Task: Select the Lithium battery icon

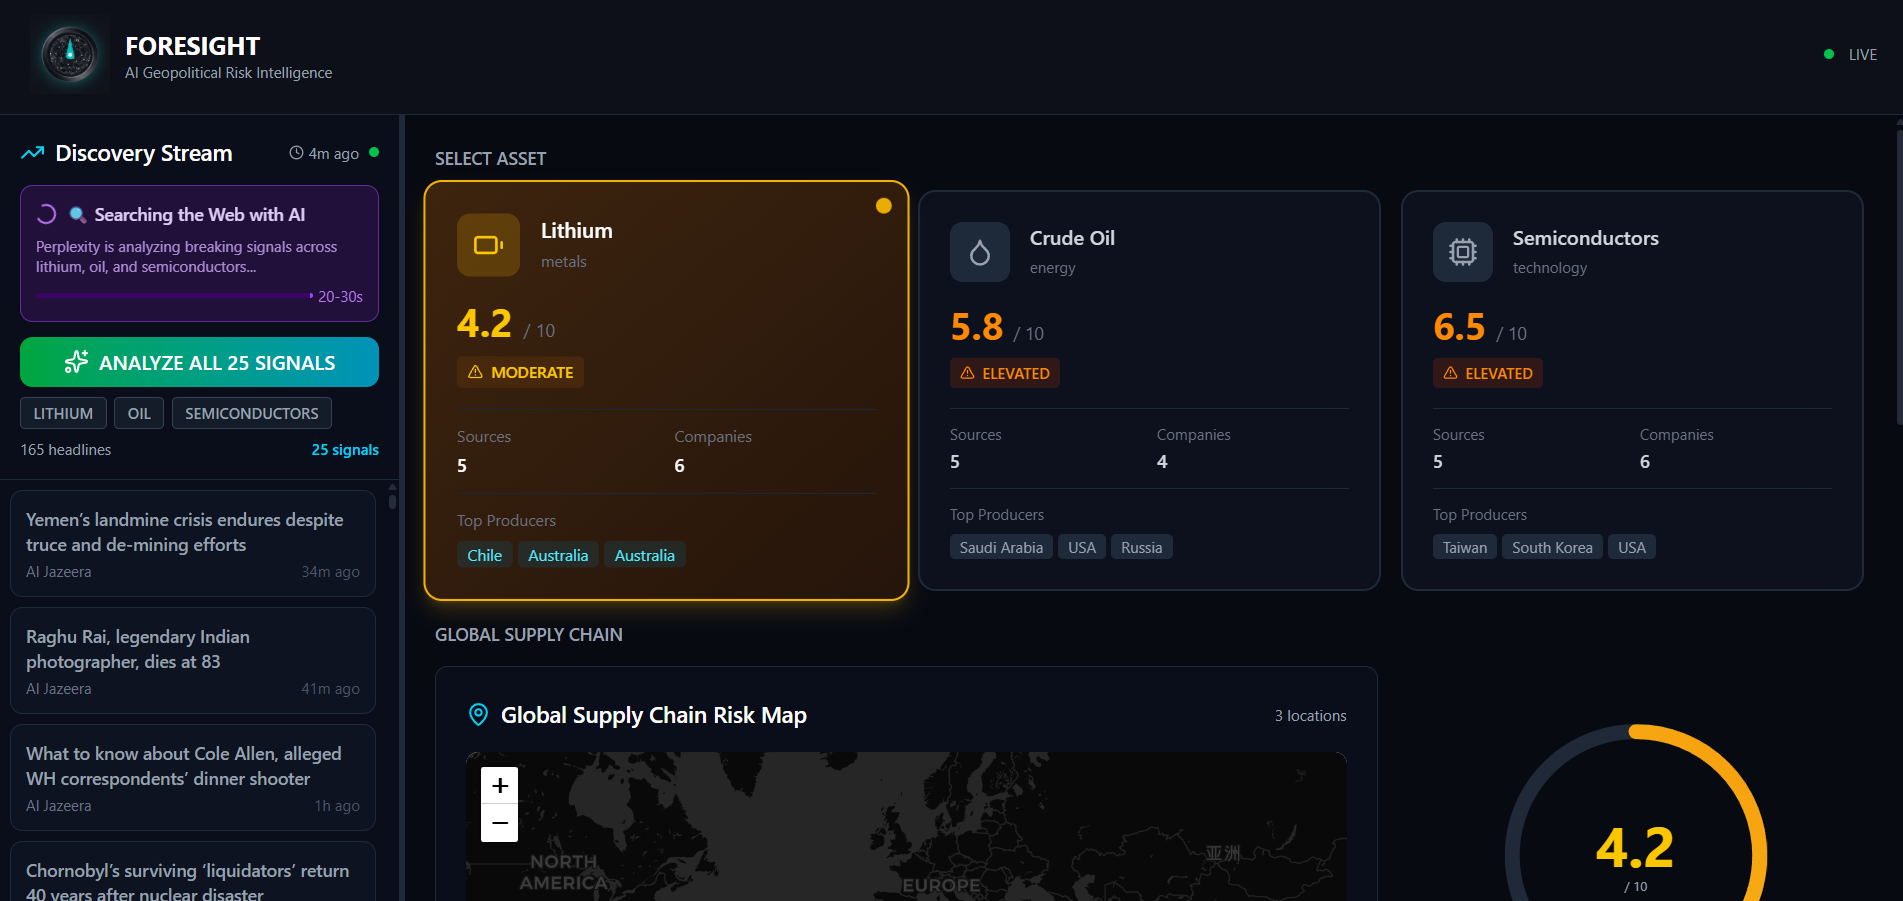Action: [x=487, y=244]
